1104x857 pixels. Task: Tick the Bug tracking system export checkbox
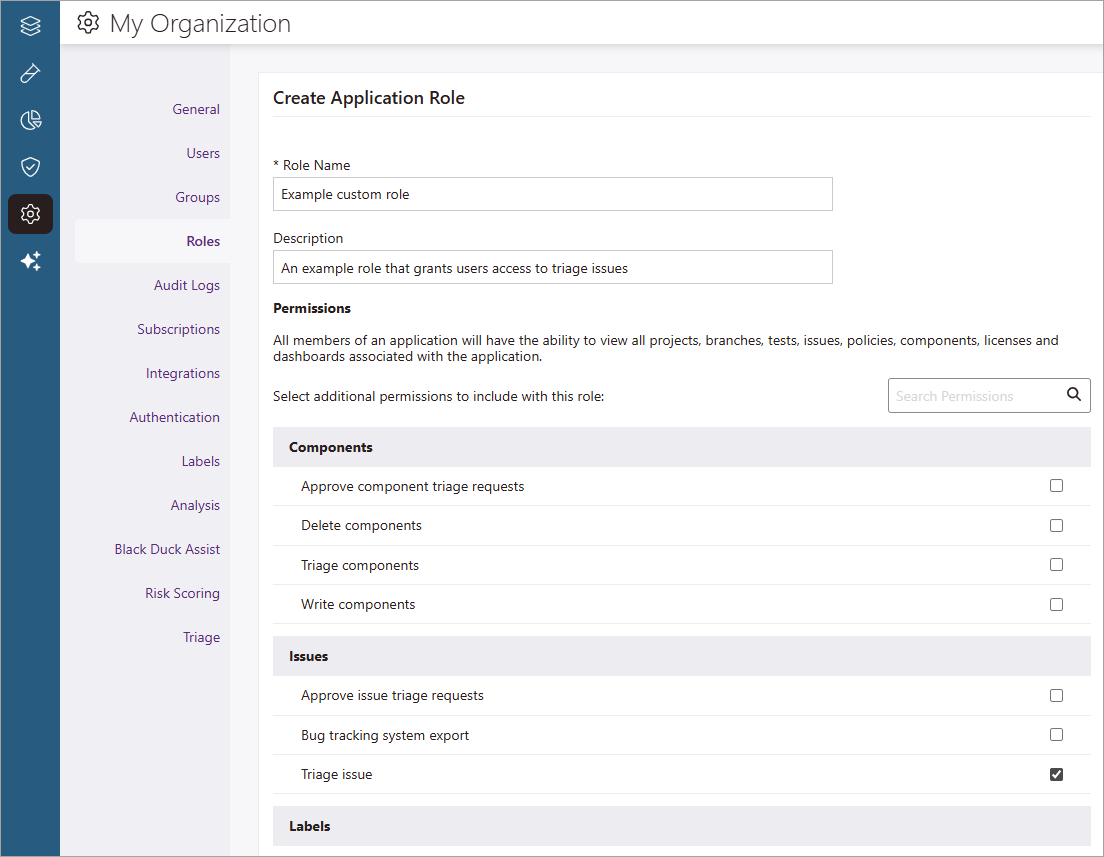pos(1056,735)
